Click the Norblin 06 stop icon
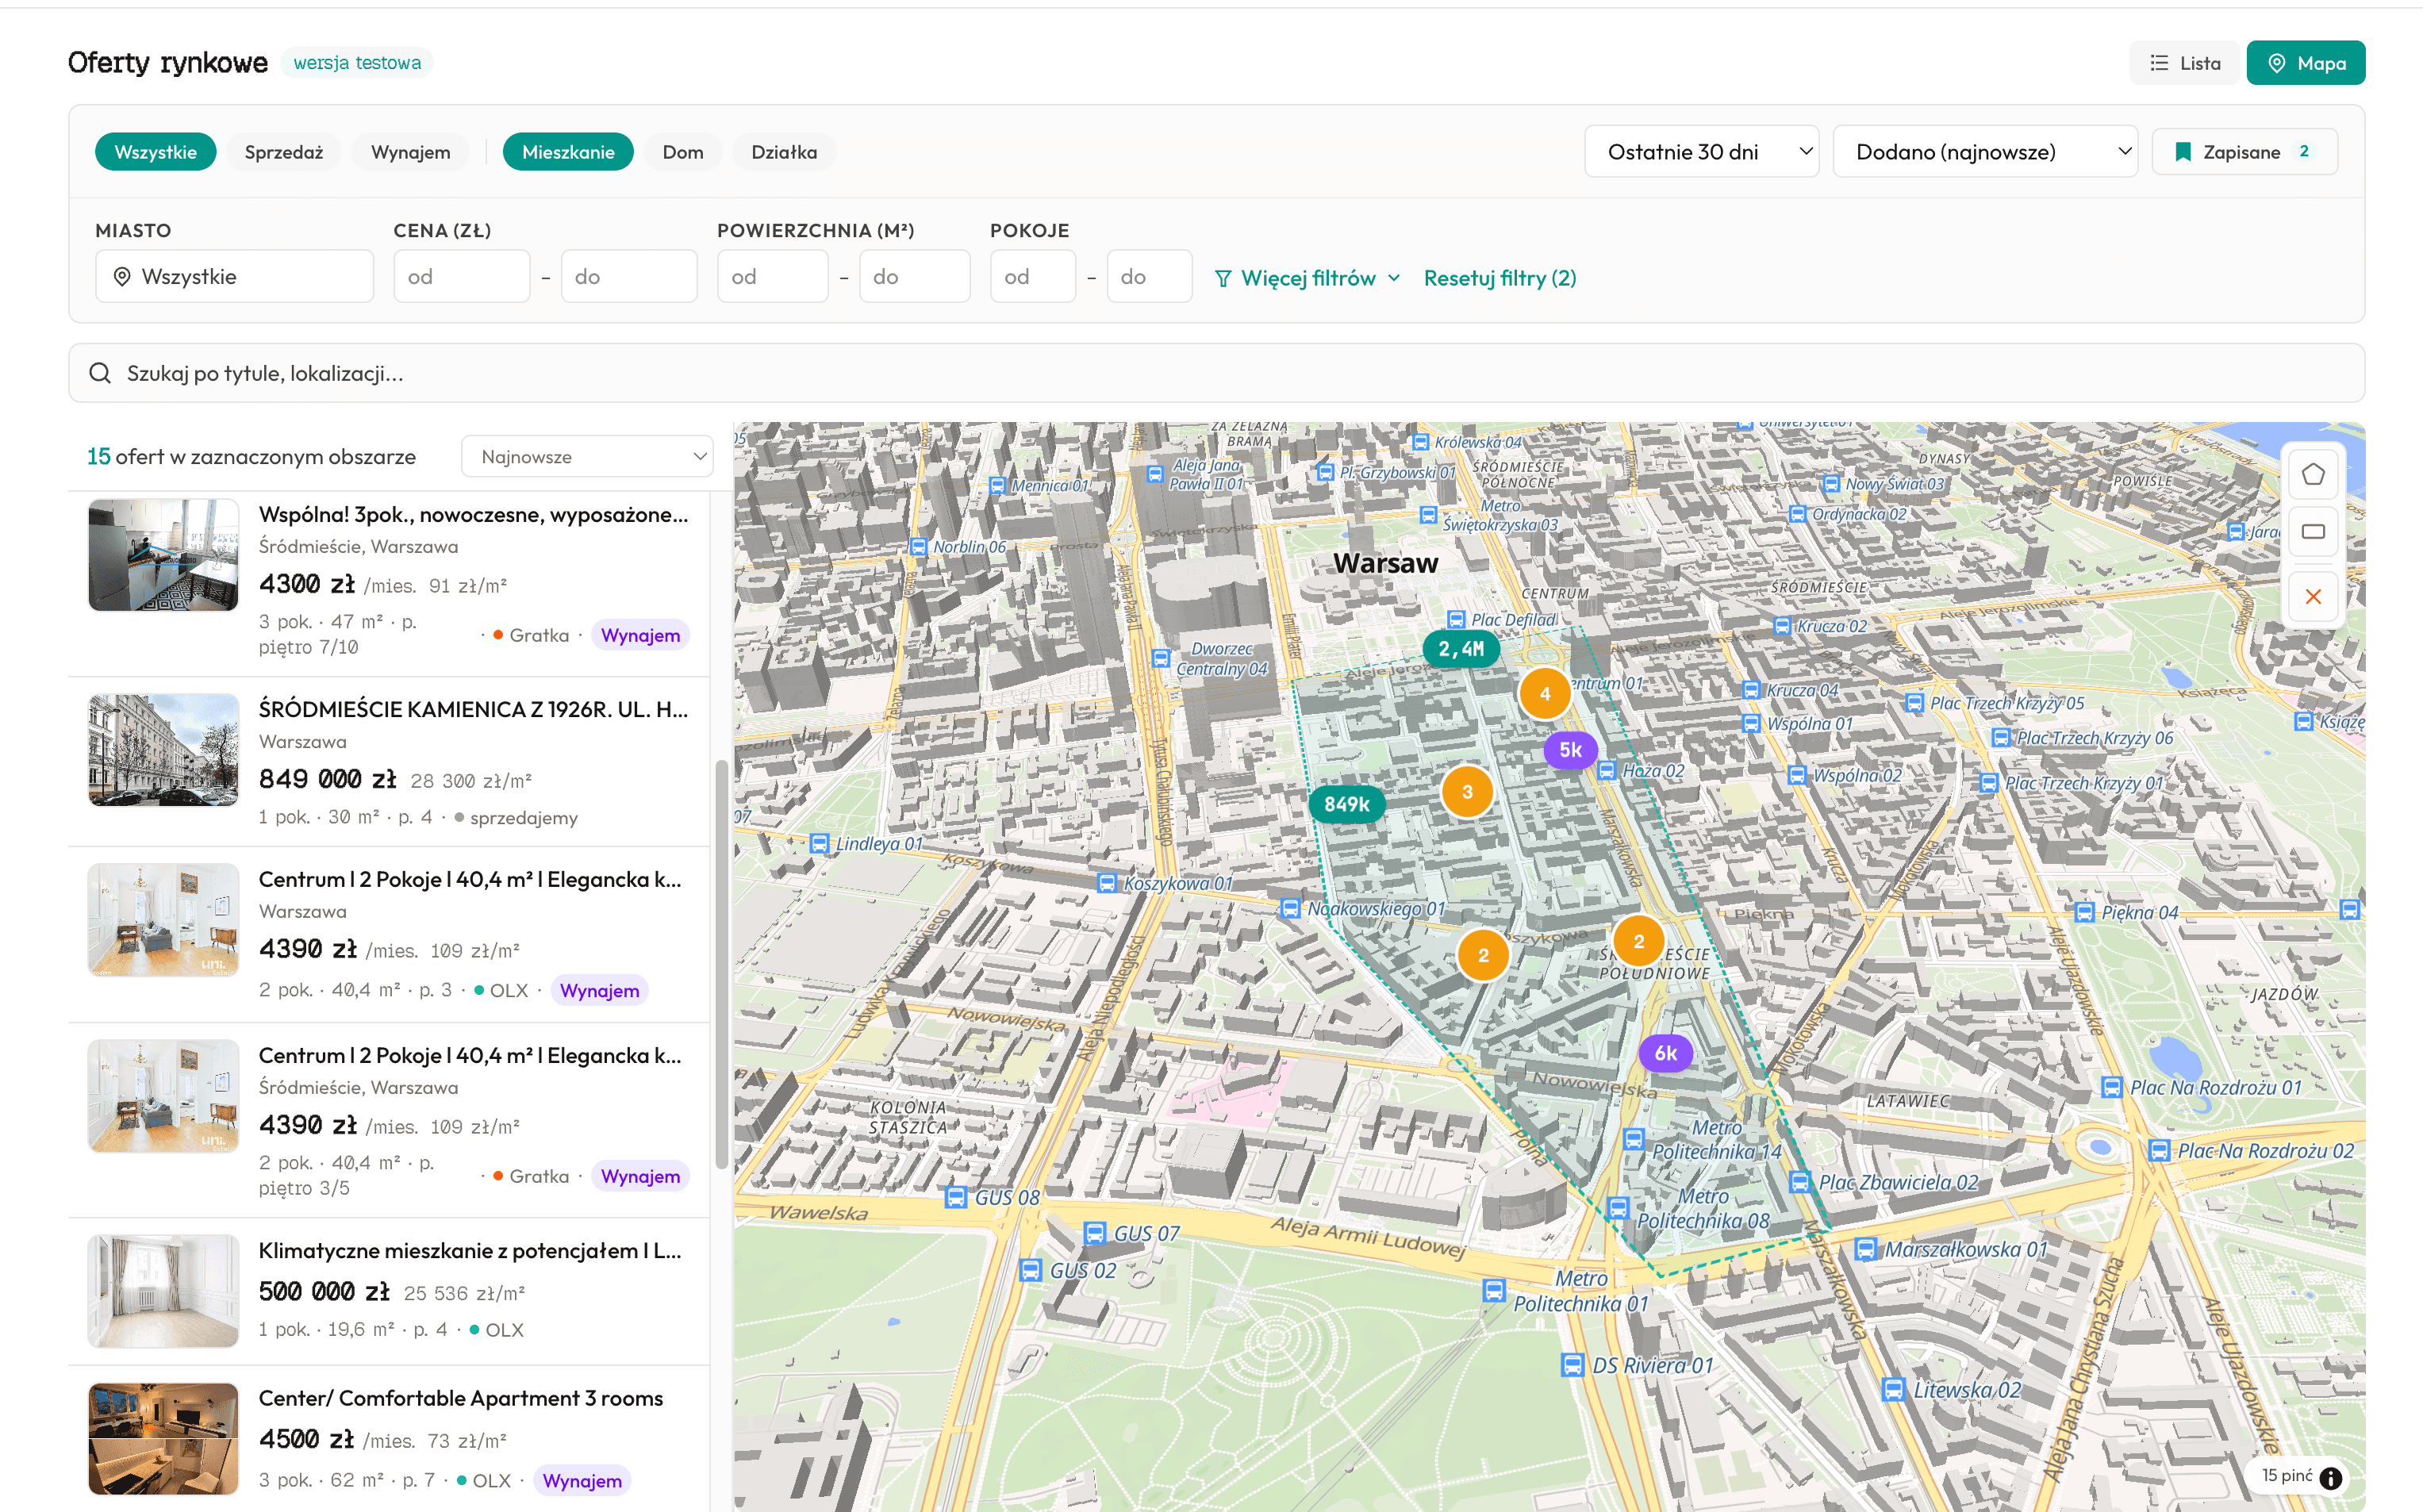This screenshot has width=2423, height=1512. pos(918,547)
